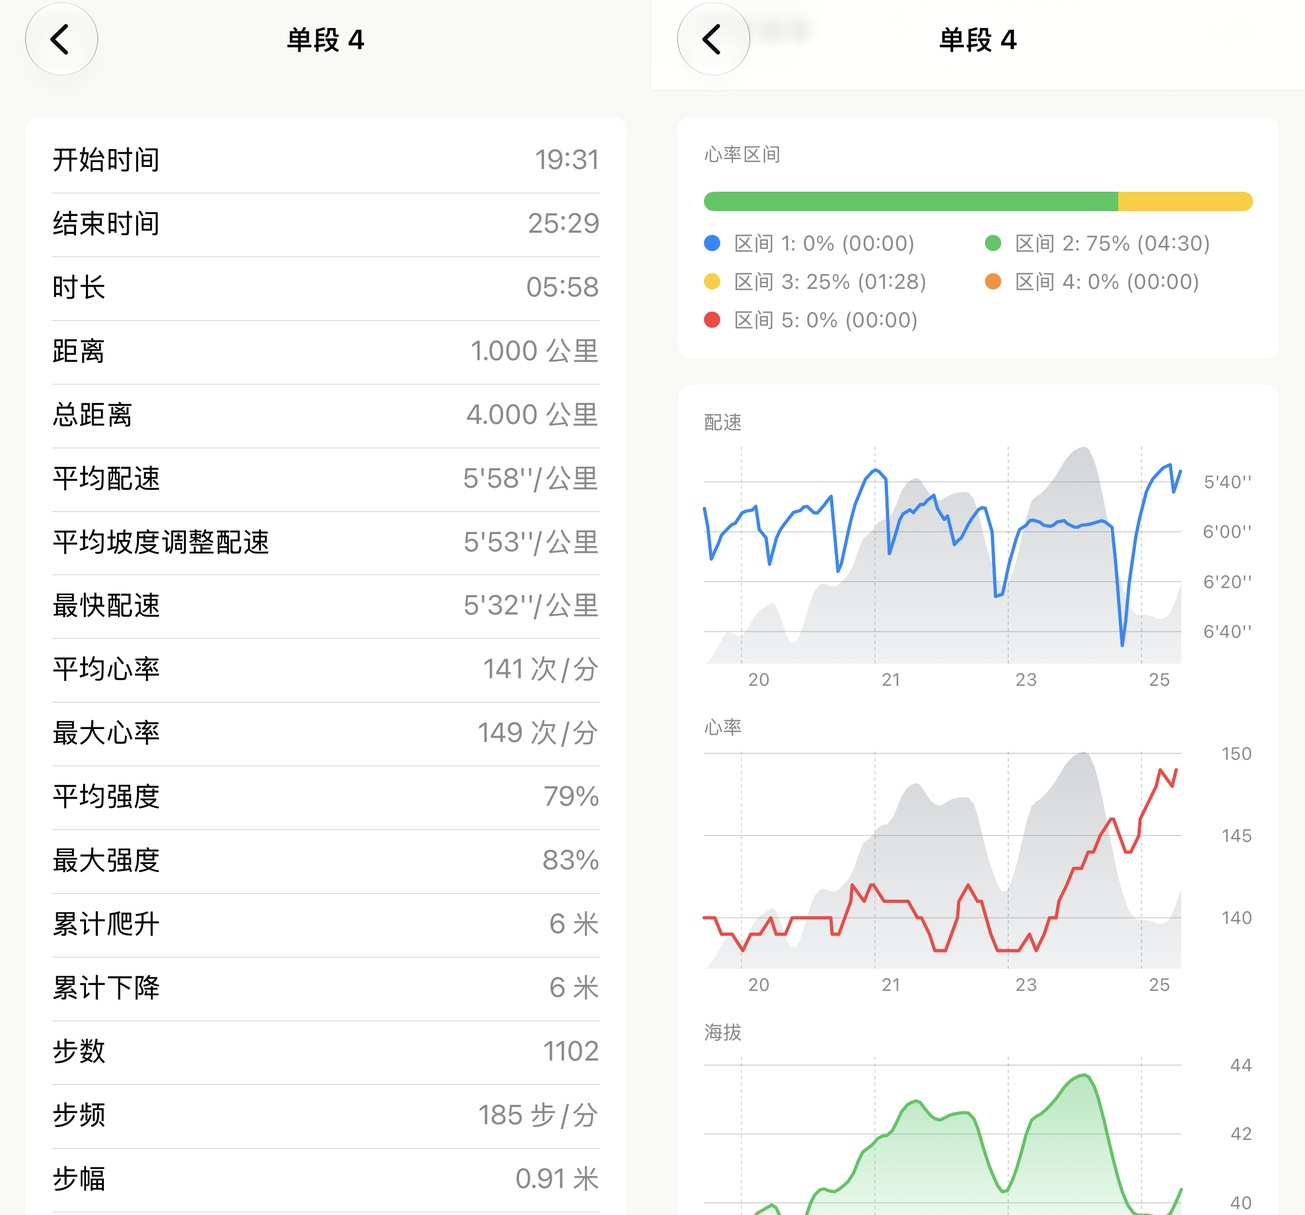The width and height of the screenshot is (1305, 1215).
Task: Click the 结束时间 value 25:29
Action: (563, 223)
